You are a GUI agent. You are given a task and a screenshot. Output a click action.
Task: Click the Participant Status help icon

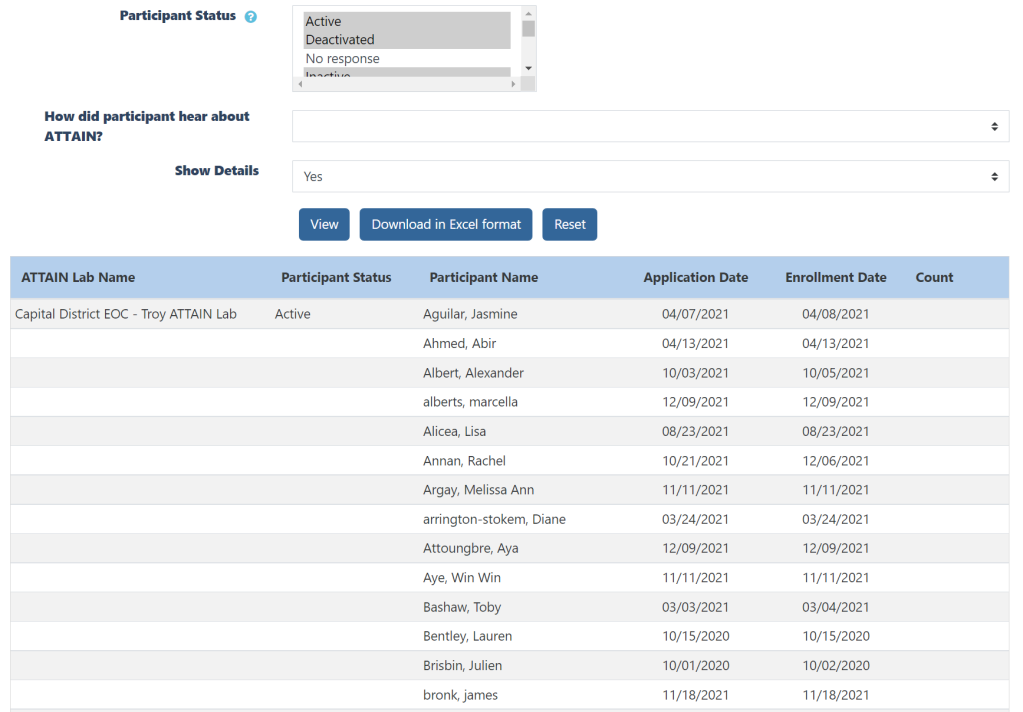[251, 17]
